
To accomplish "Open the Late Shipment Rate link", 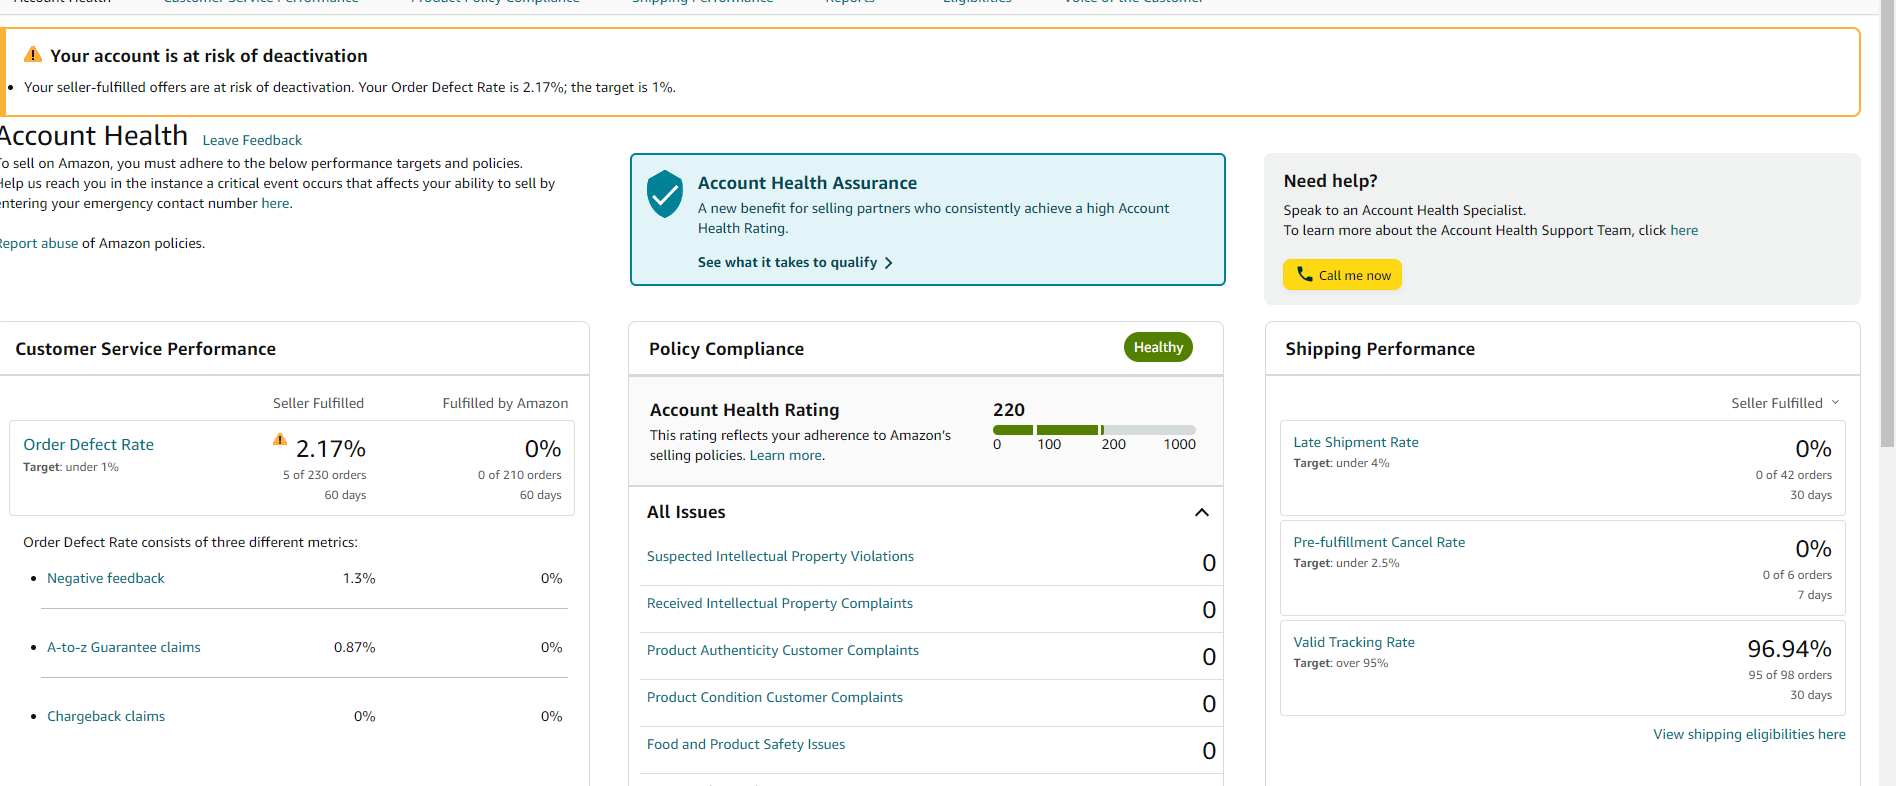I will tap(1356, 442).
